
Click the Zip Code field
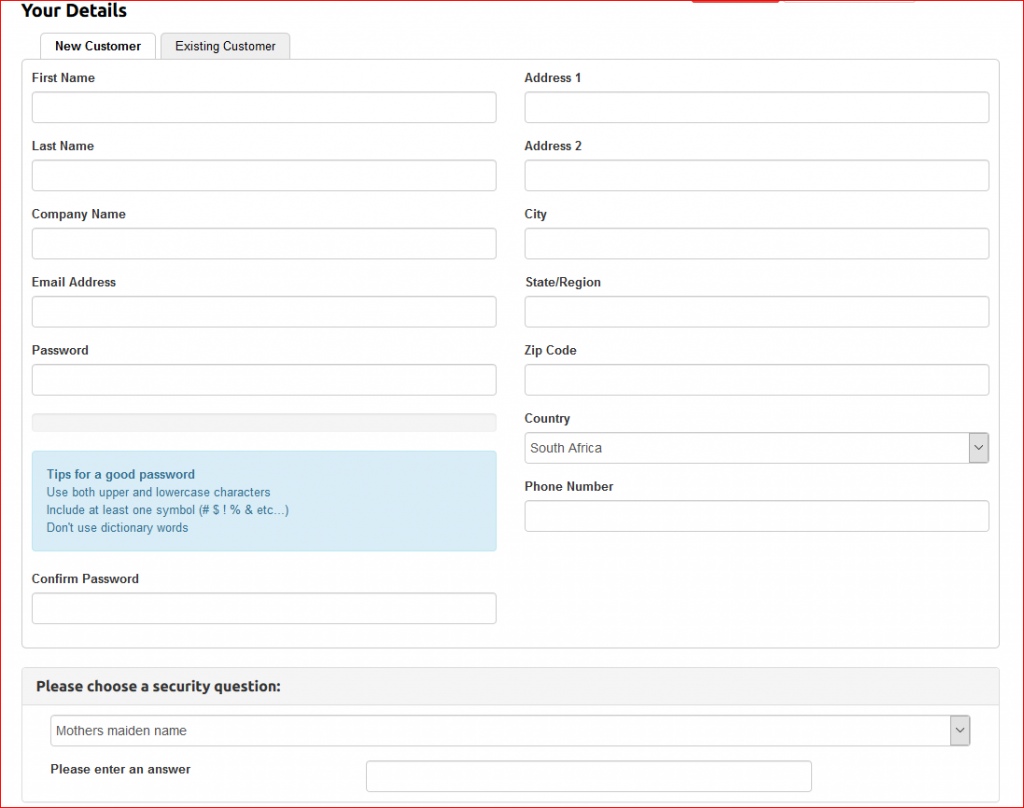[756, 380]
